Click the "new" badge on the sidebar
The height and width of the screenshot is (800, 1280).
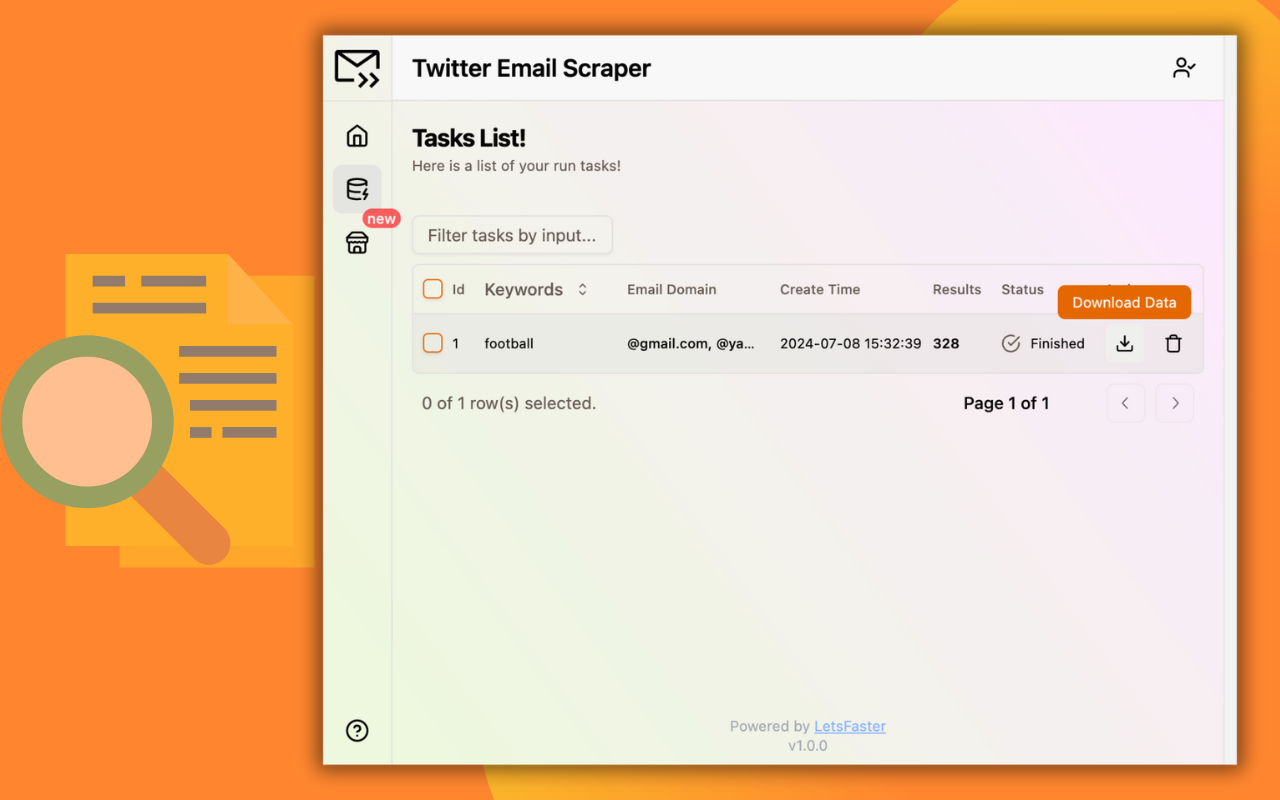click(x=381, y=218)
